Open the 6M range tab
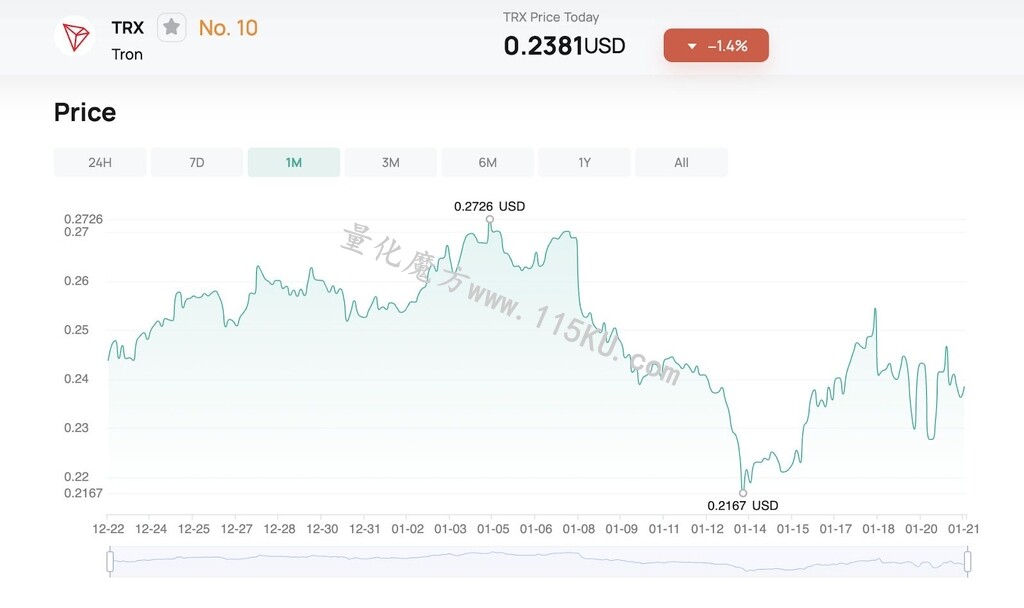This screenshot has height=608, width=1024. 488,163
